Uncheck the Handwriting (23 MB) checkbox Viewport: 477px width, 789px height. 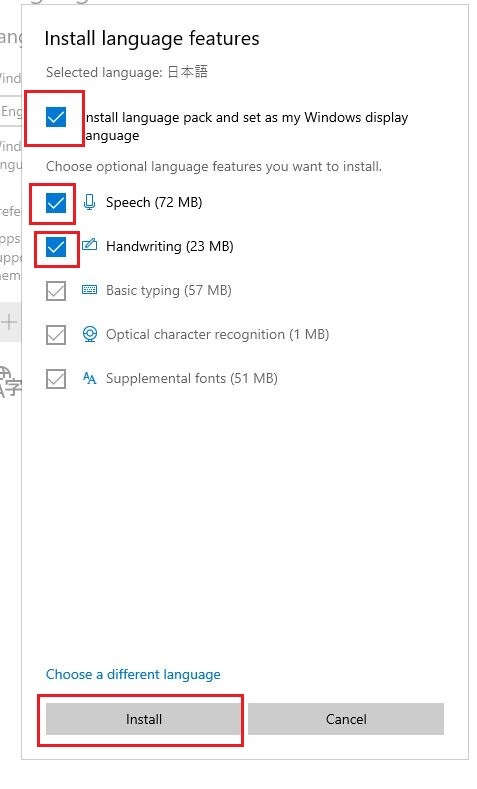tap(56, 247)
